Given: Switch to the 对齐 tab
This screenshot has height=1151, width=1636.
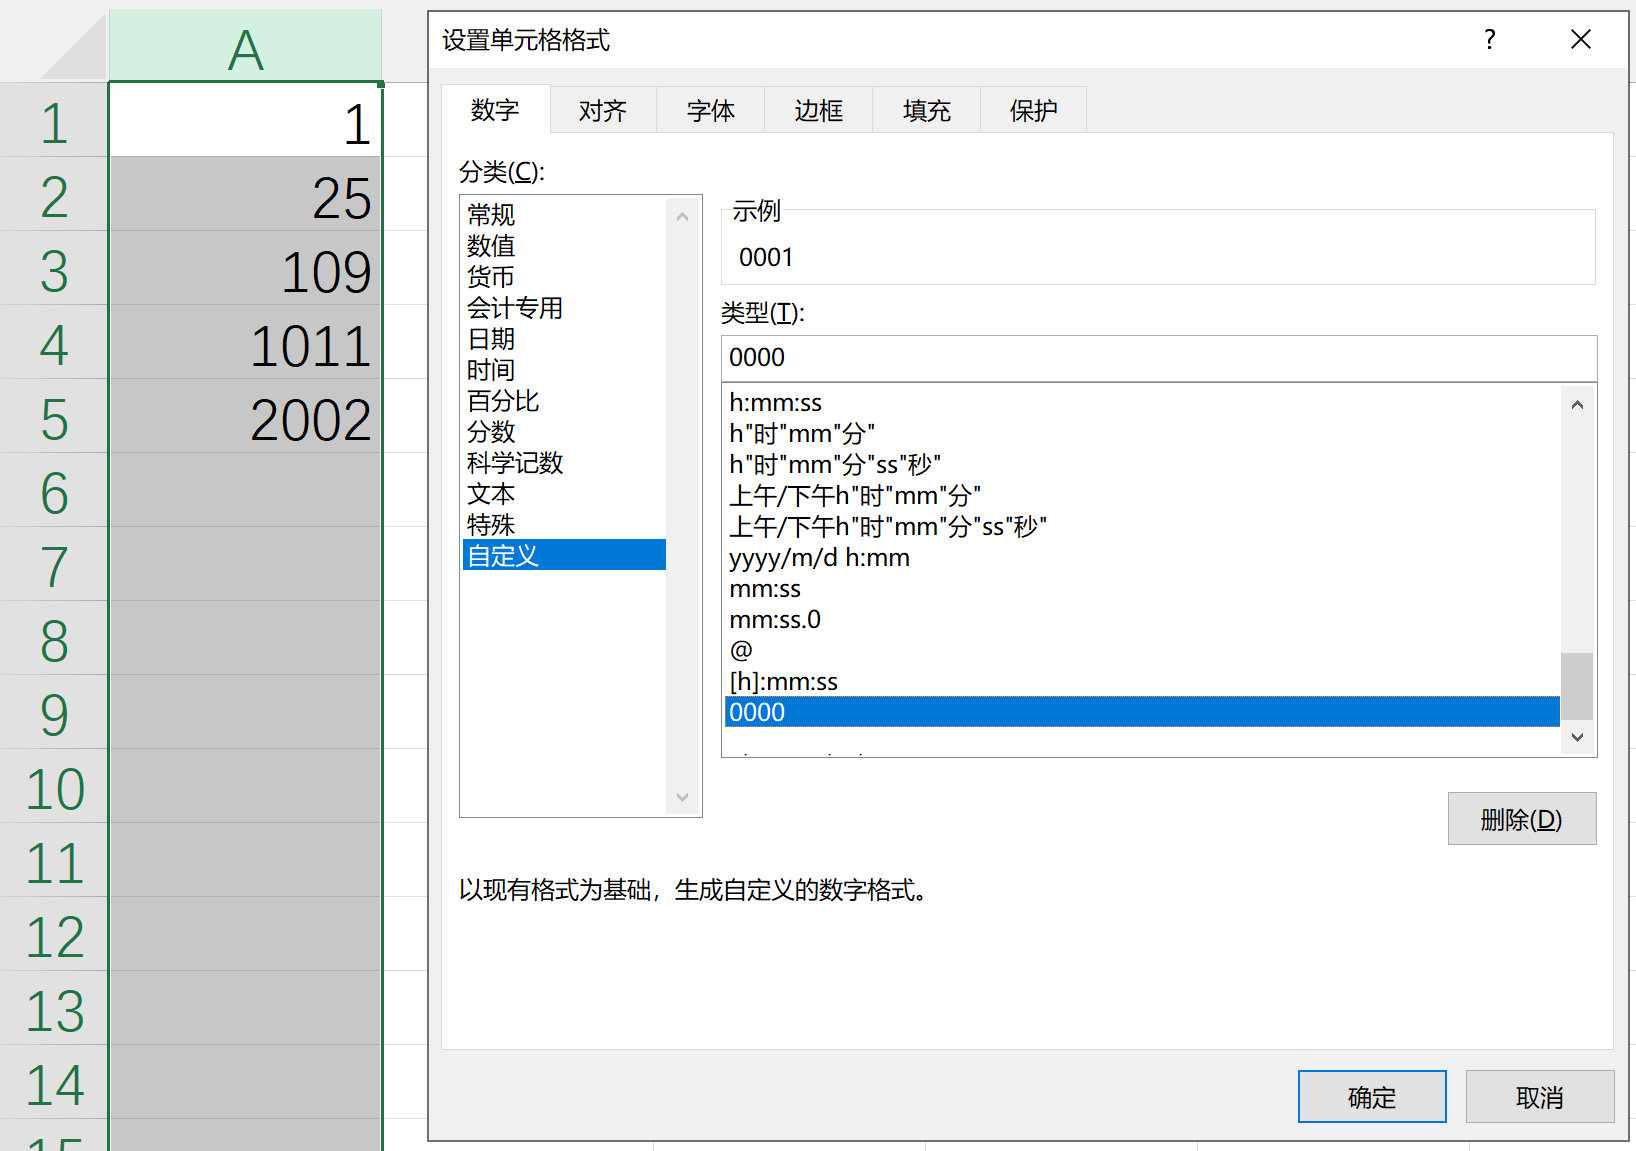Looking at the screenshot, I should [x=602, y=110].
